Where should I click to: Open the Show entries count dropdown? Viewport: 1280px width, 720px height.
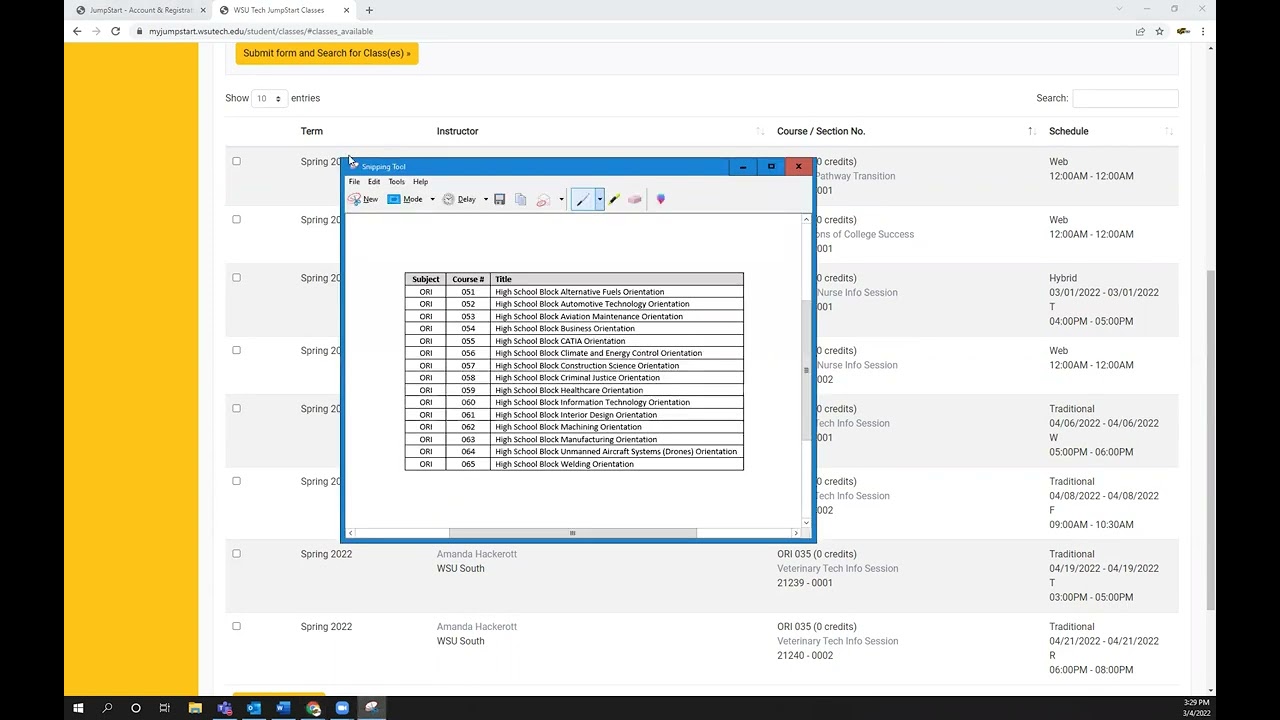(268, 98)
